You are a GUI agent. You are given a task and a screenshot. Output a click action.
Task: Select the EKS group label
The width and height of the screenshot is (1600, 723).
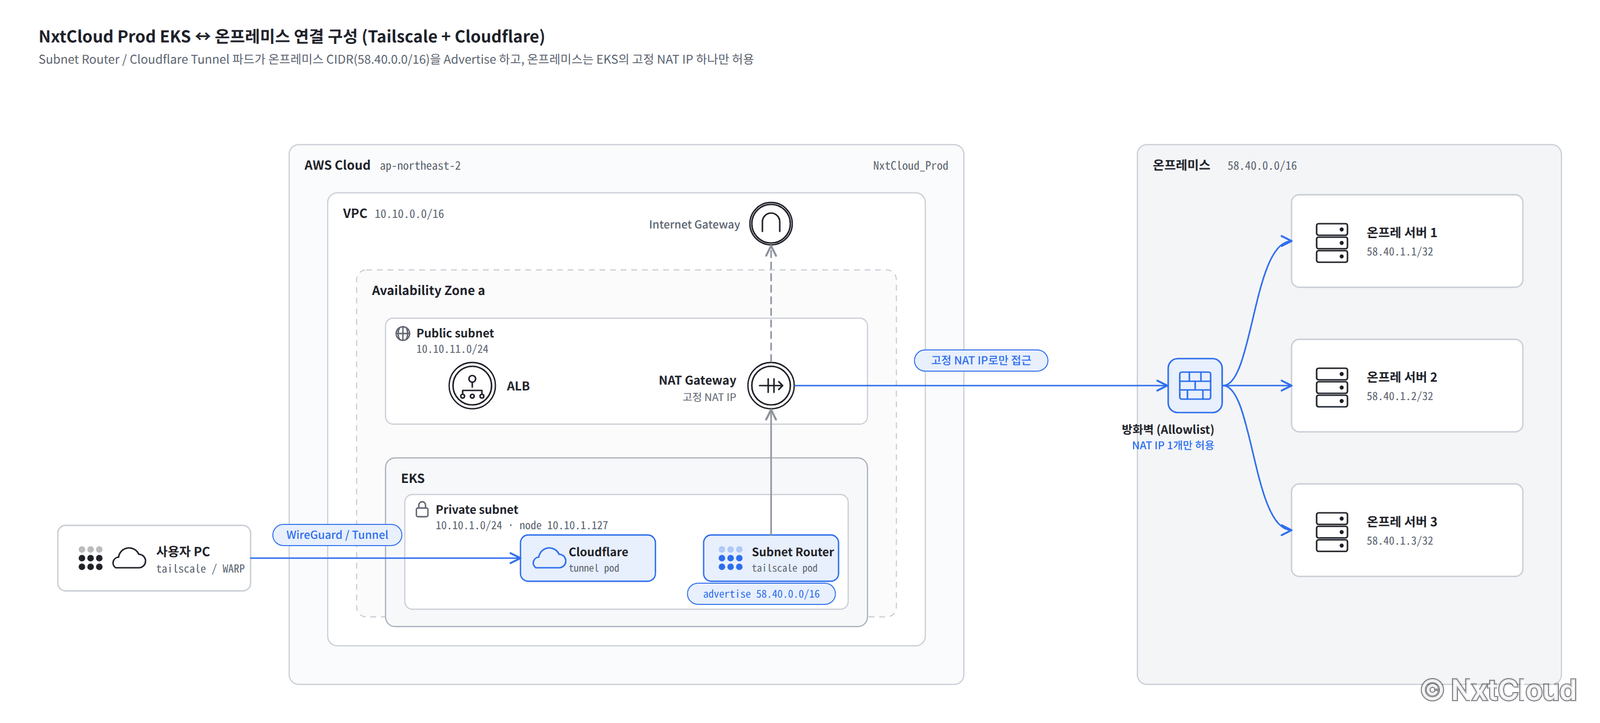[412, 478]
